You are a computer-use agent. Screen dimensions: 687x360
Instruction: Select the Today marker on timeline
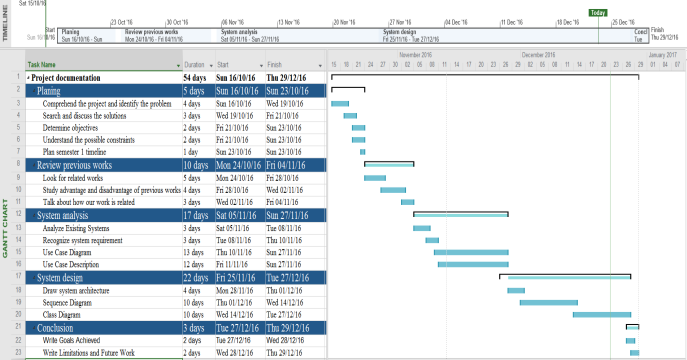pyautogui.click(x=598, y=13)
